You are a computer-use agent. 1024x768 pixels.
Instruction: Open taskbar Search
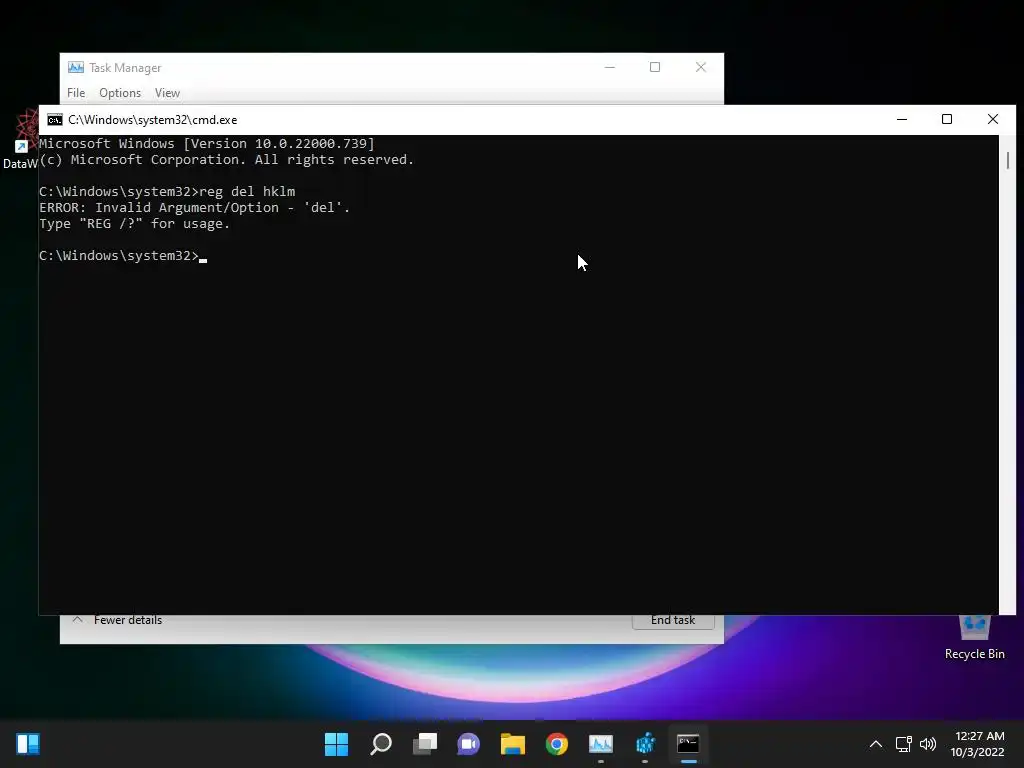point(381,744)
